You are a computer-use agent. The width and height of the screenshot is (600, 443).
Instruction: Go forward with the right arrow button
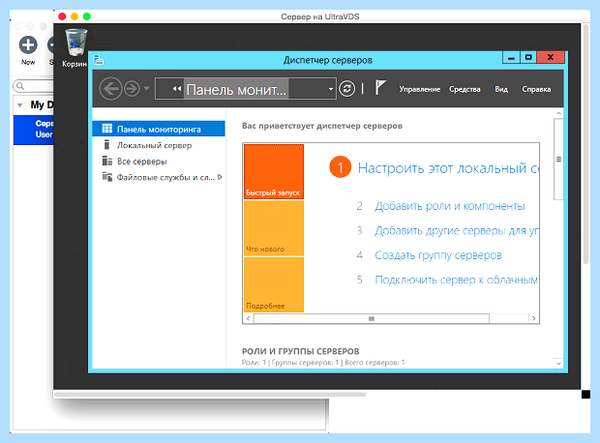click(132, 89)
